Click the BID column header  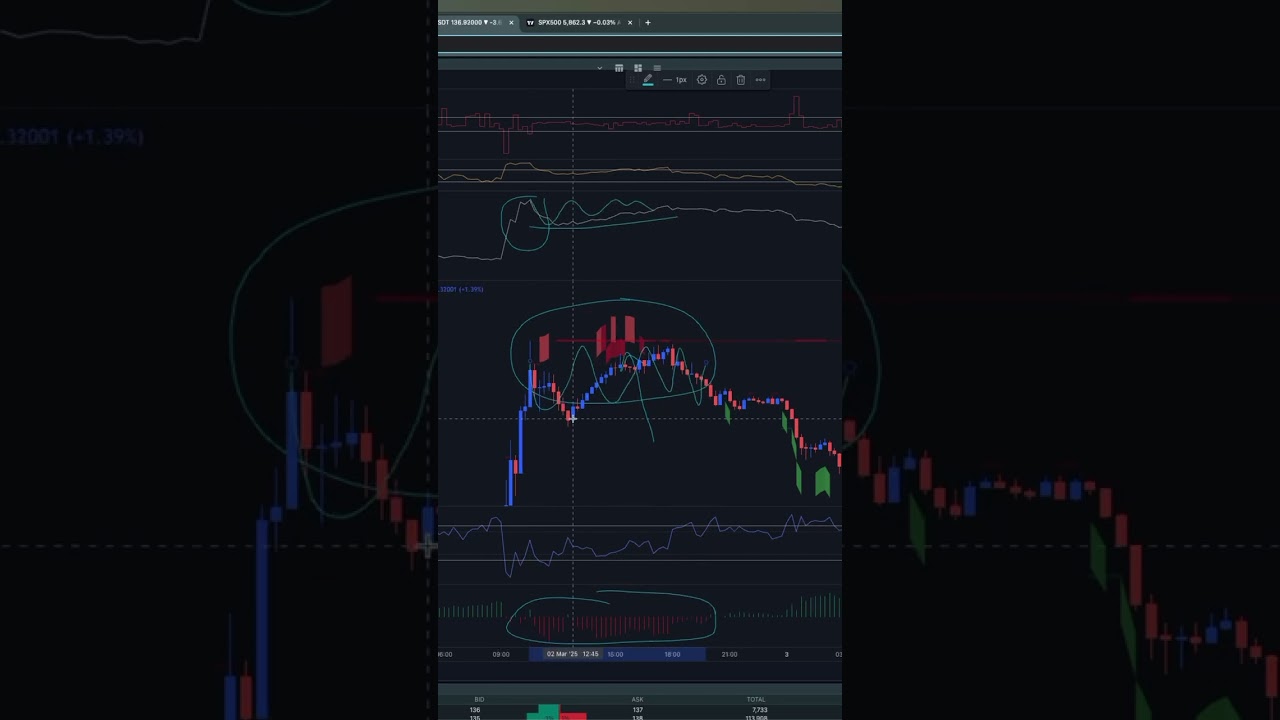479,699
